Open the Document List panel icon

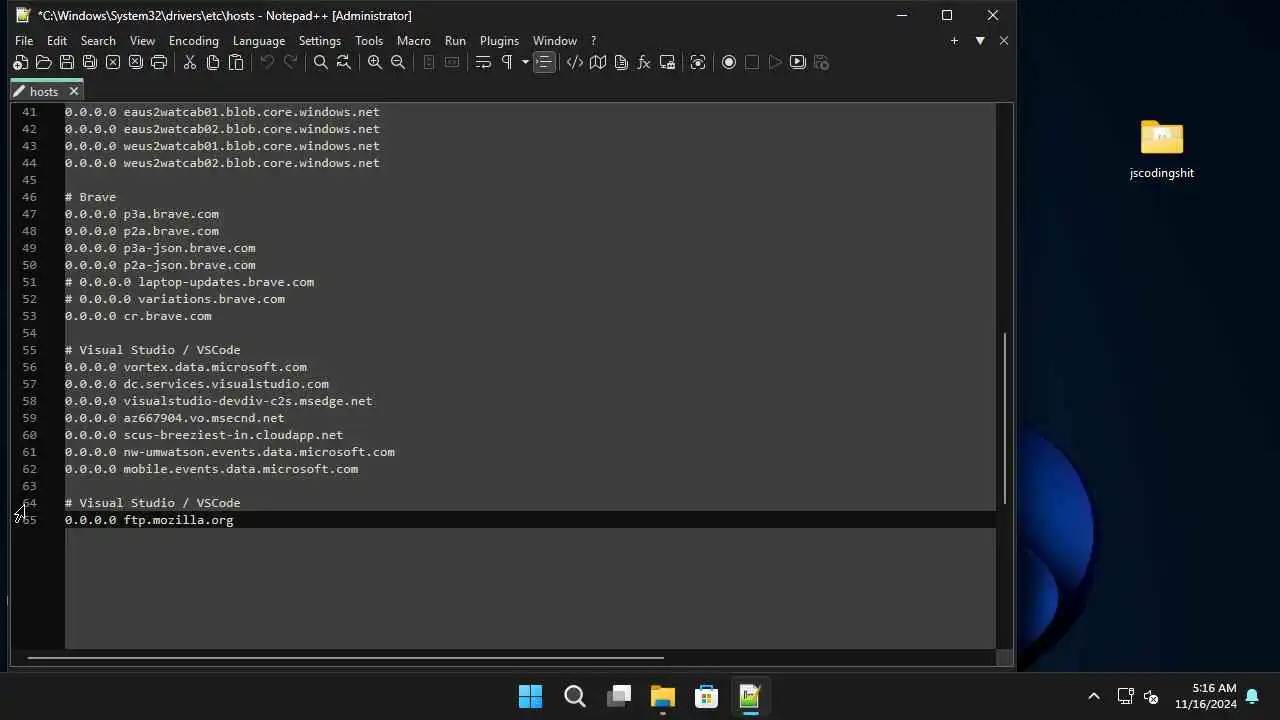point(621,62)
